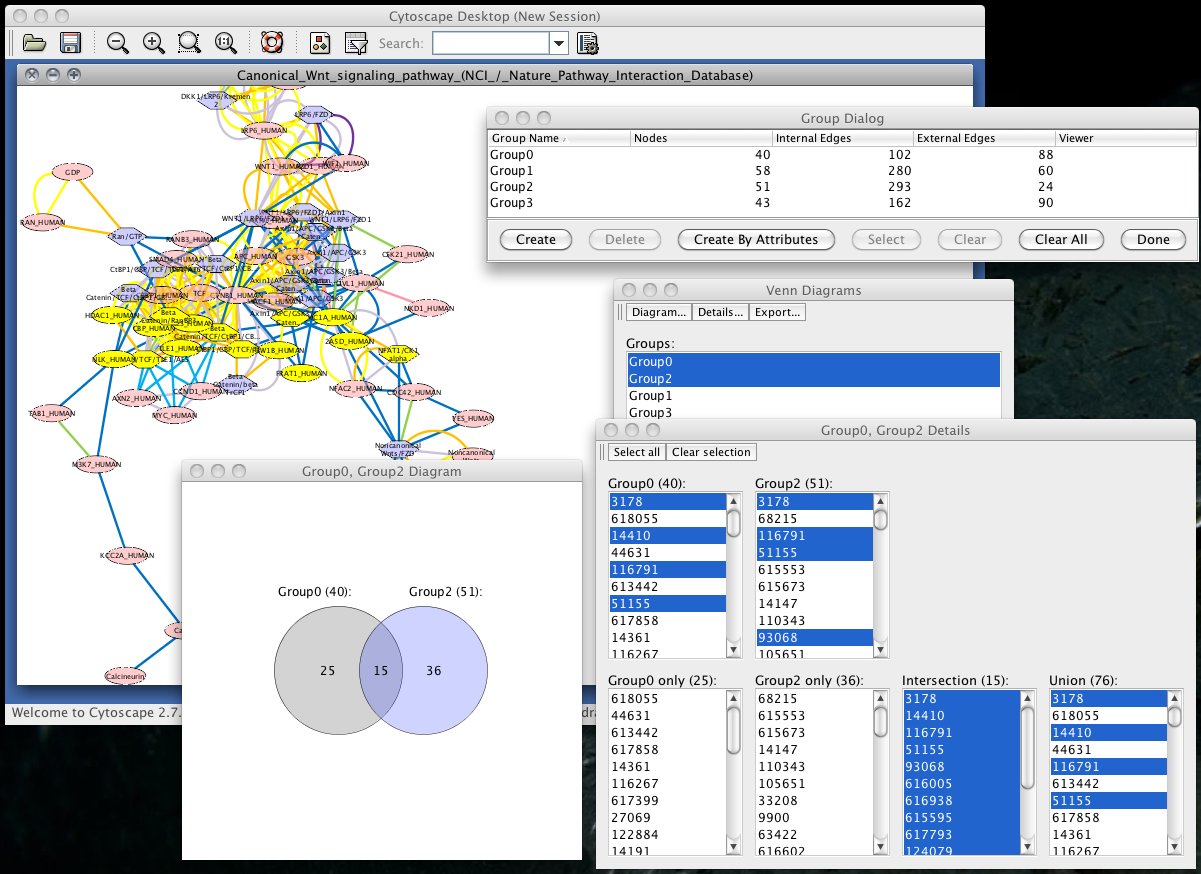Zoom to the selected region
Viewport: 1201px width, 874px height.
189,43
